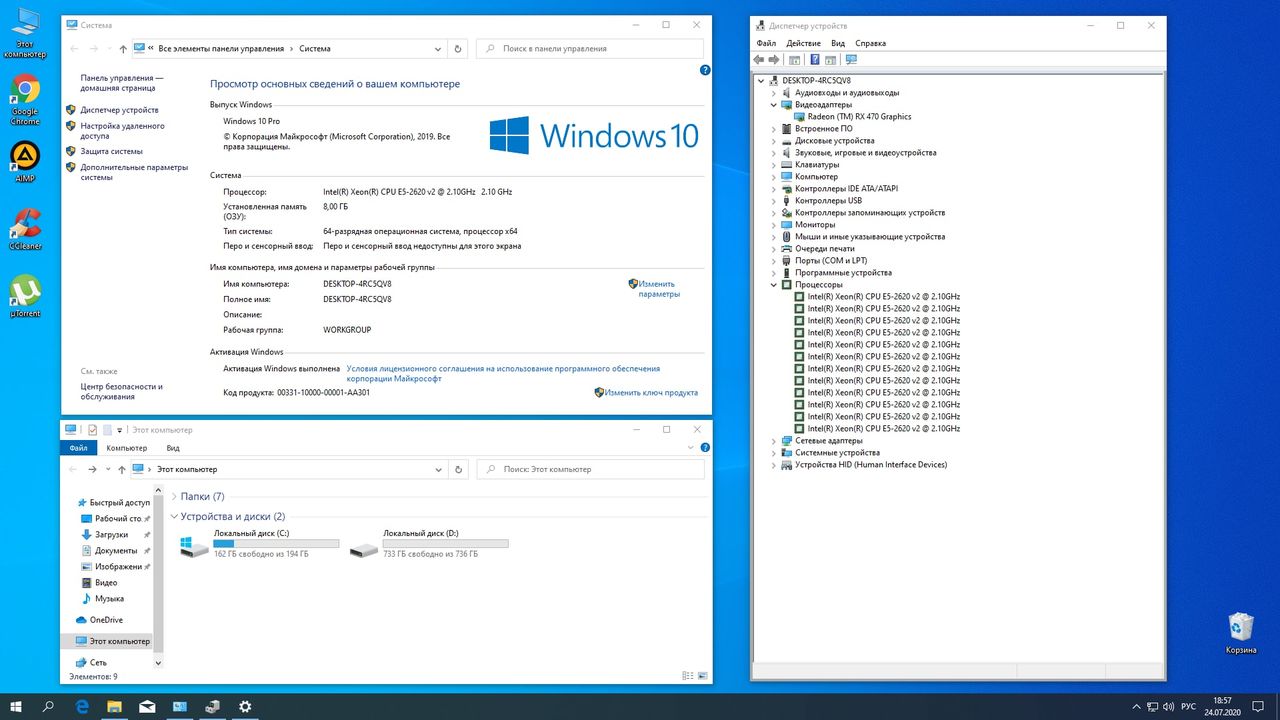Open the Start menu

click(x=16, y=706)
